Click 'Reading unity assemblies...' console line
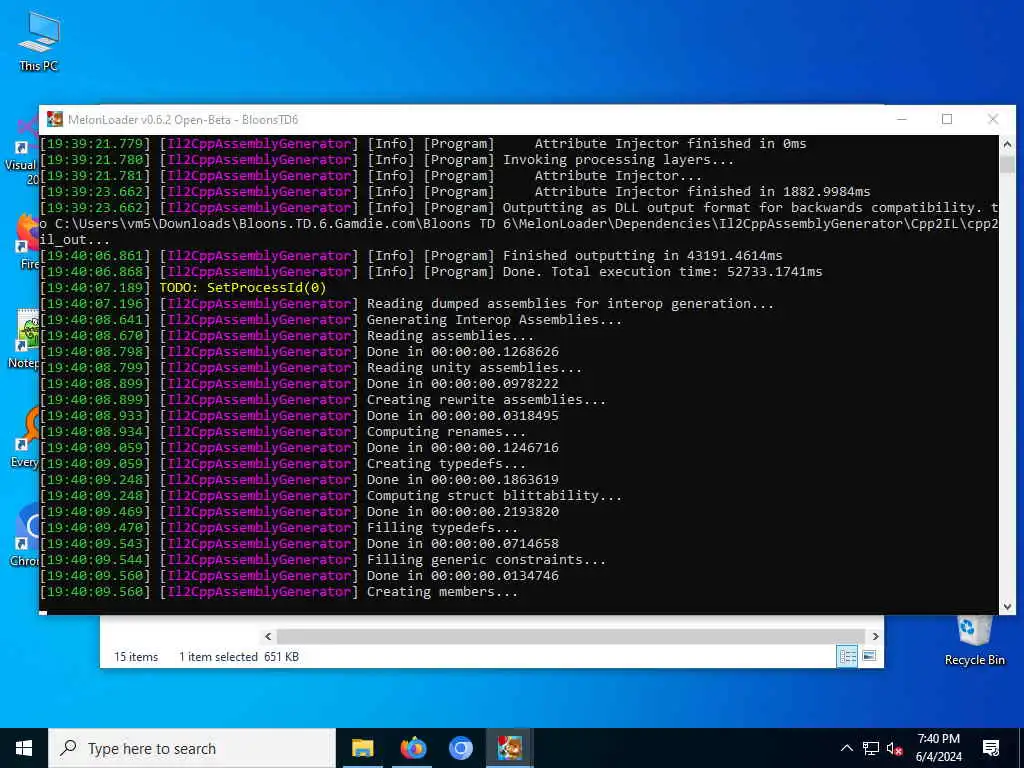Screen dimensions: 1024x768 pyautogui.click(x=474, y=368)
